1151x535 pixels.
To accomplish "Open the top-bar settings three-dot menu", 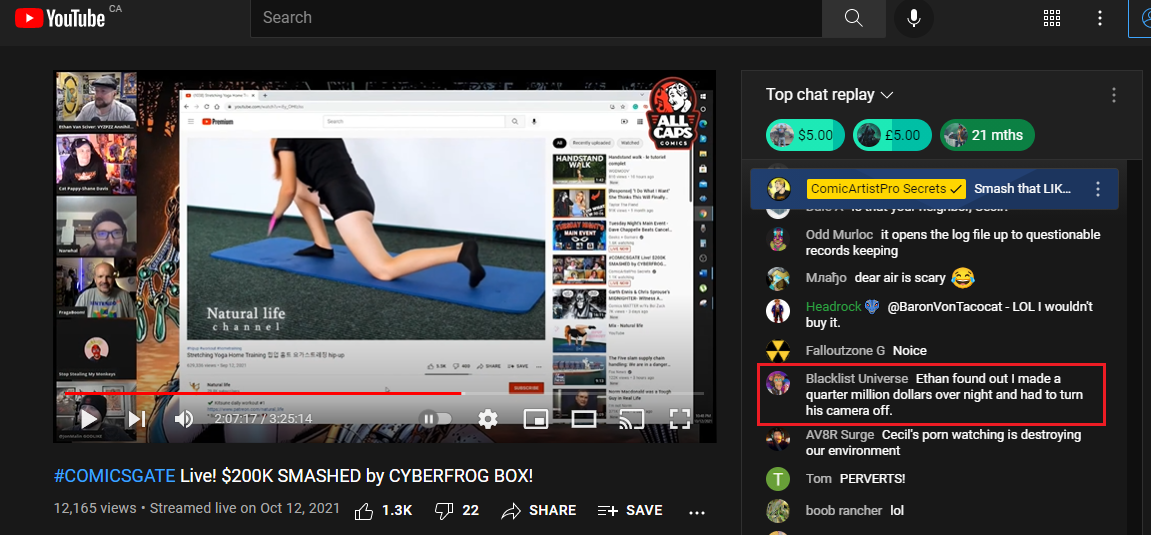I will click(1100, 18).
